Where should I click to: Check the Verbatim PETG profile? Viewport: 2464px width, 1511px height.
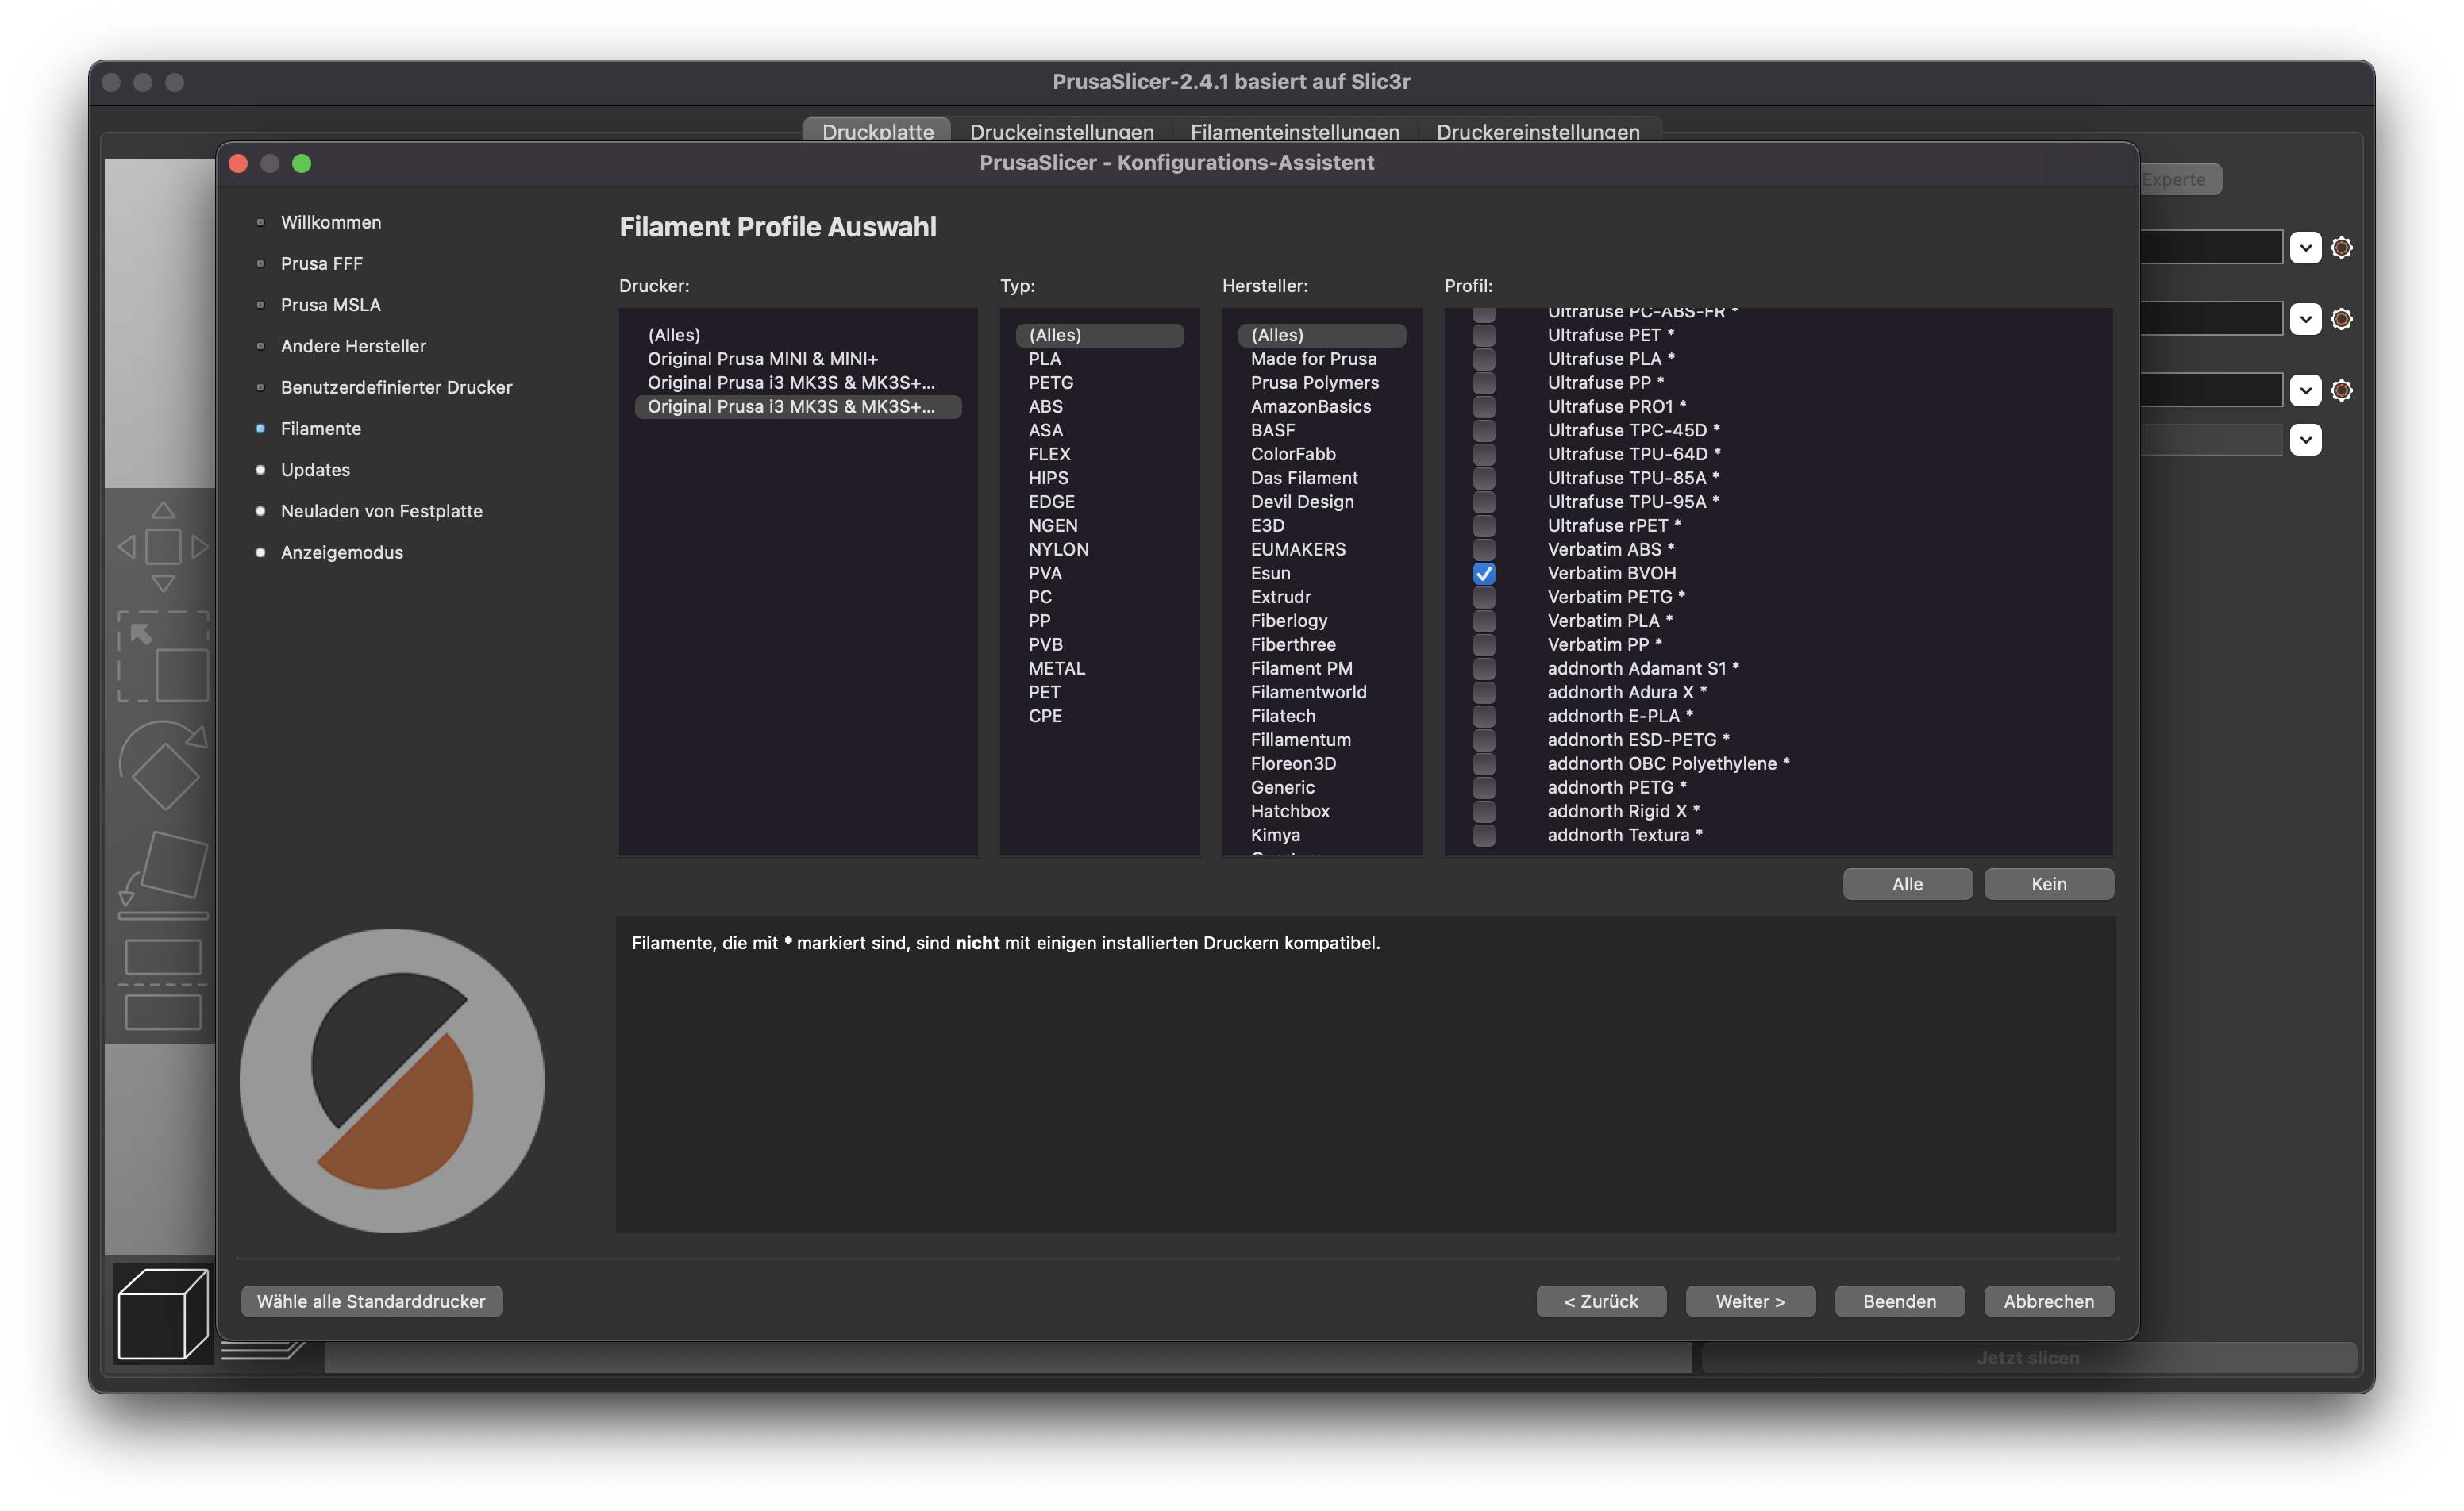[1484, 597]
